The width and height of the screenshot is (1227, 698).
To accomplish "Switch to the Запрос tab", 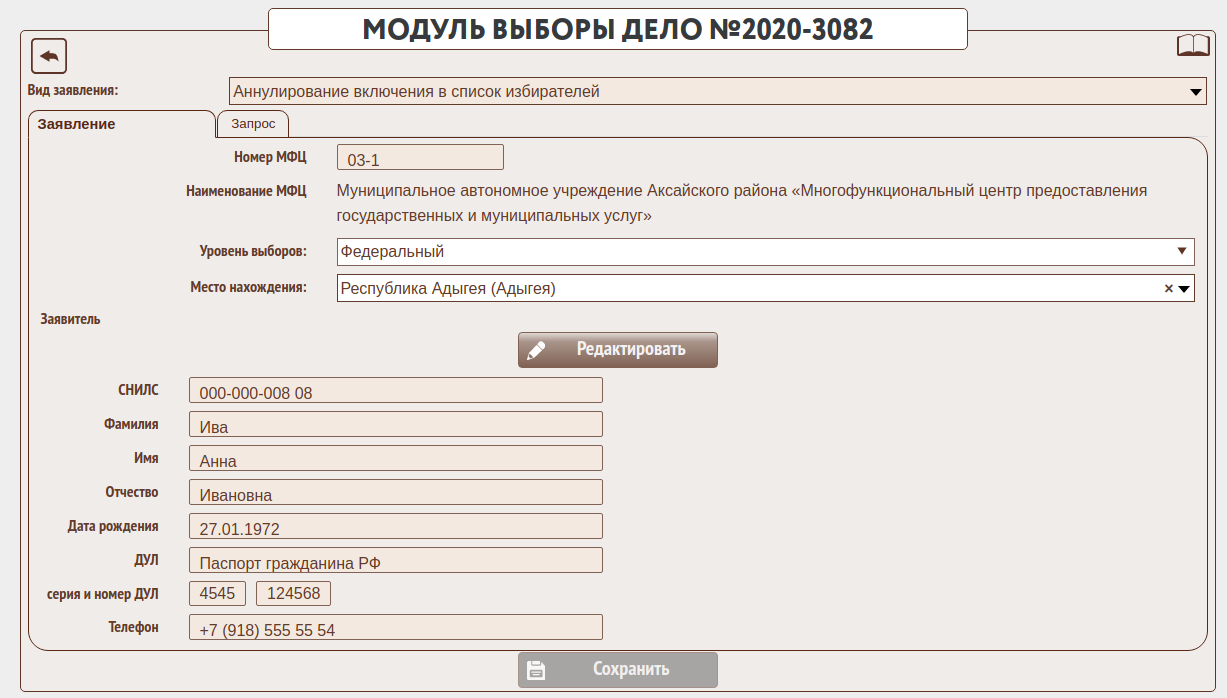I will click(x=253, y=124).
